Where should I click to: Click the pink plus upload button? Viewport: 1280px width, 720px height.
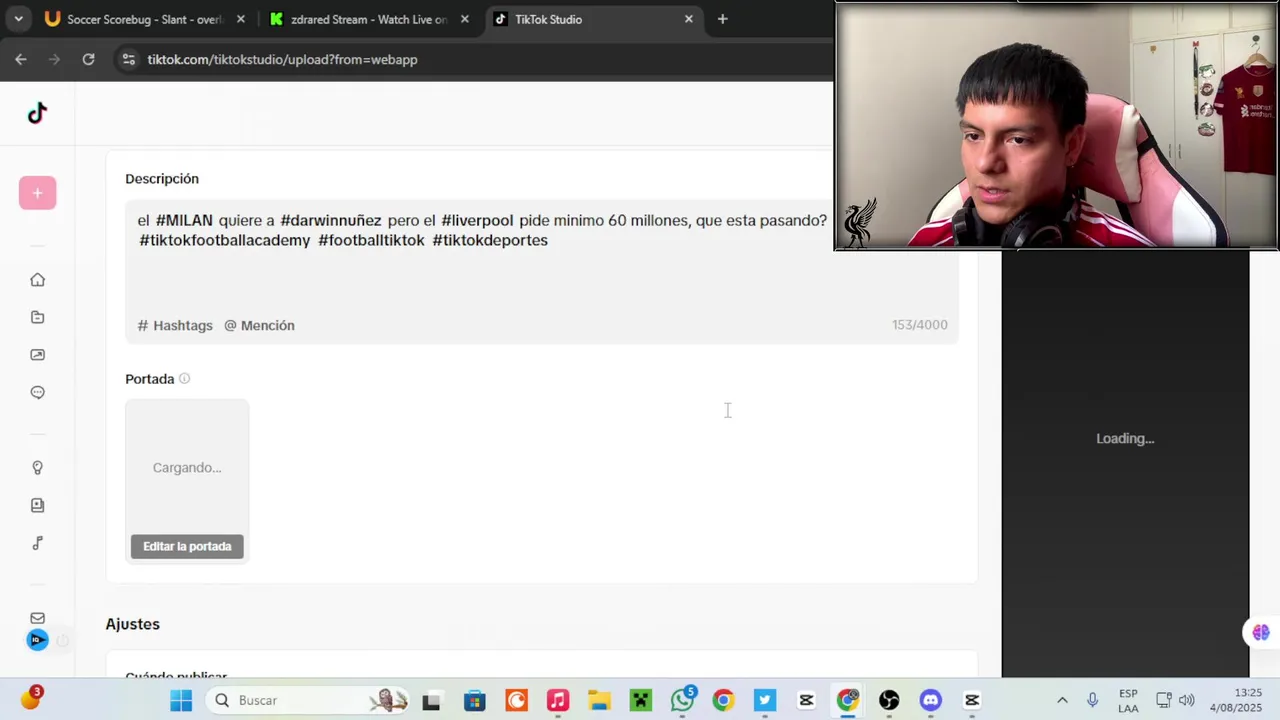coord(37,193)
